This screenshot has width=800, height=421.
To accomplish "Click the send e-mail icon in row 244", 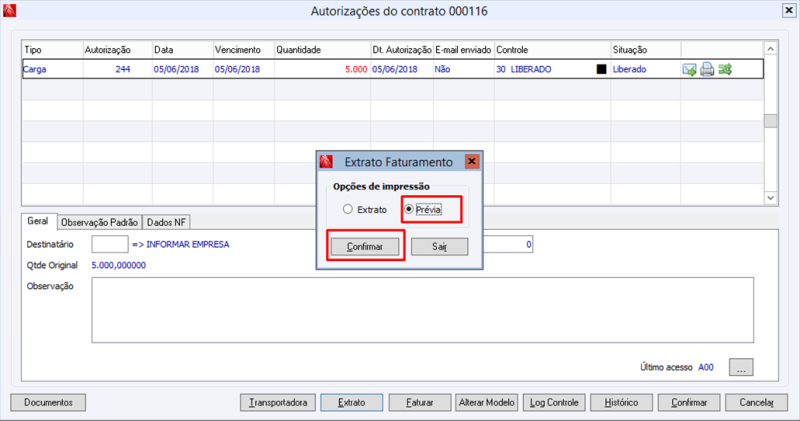I will click(689, 69).
